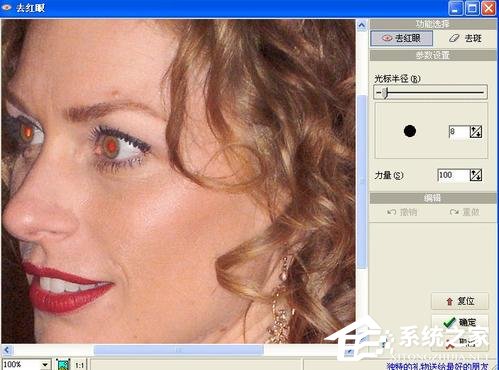Viewport: 499px width, 370px height.
Task: Click the black brush preview dot
Action: (410, 131)
